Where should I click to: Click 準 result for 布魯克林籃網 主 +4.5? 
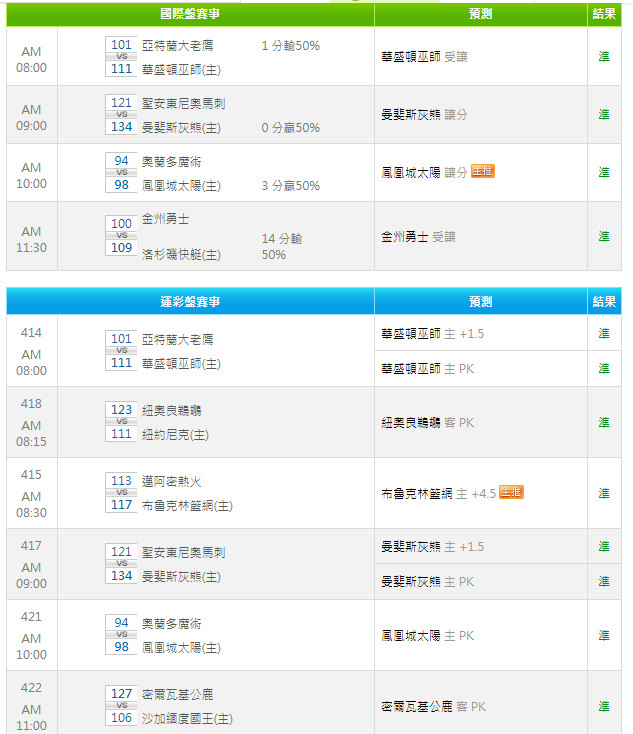pos(604,493)
